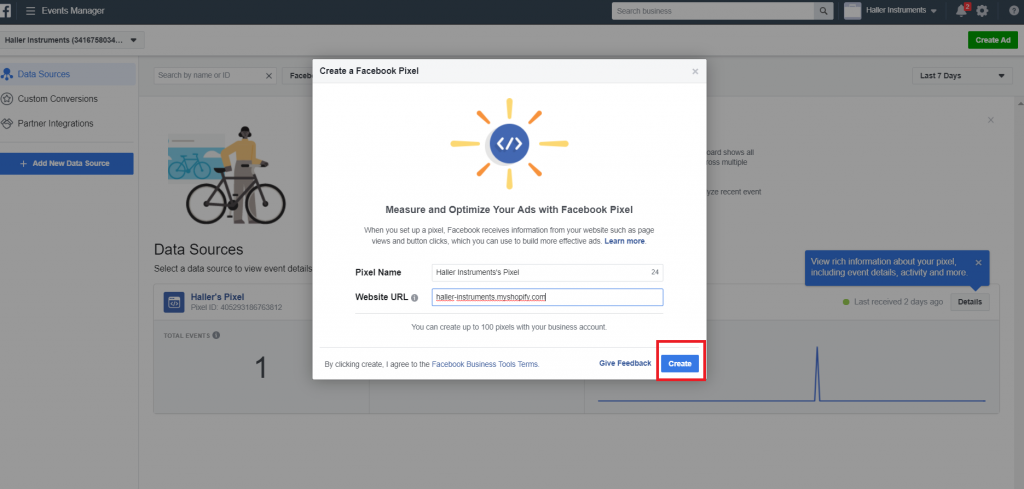This screenshot has width=1024, height=489.
Task: Open the settings gear icon
Action: 982,11
